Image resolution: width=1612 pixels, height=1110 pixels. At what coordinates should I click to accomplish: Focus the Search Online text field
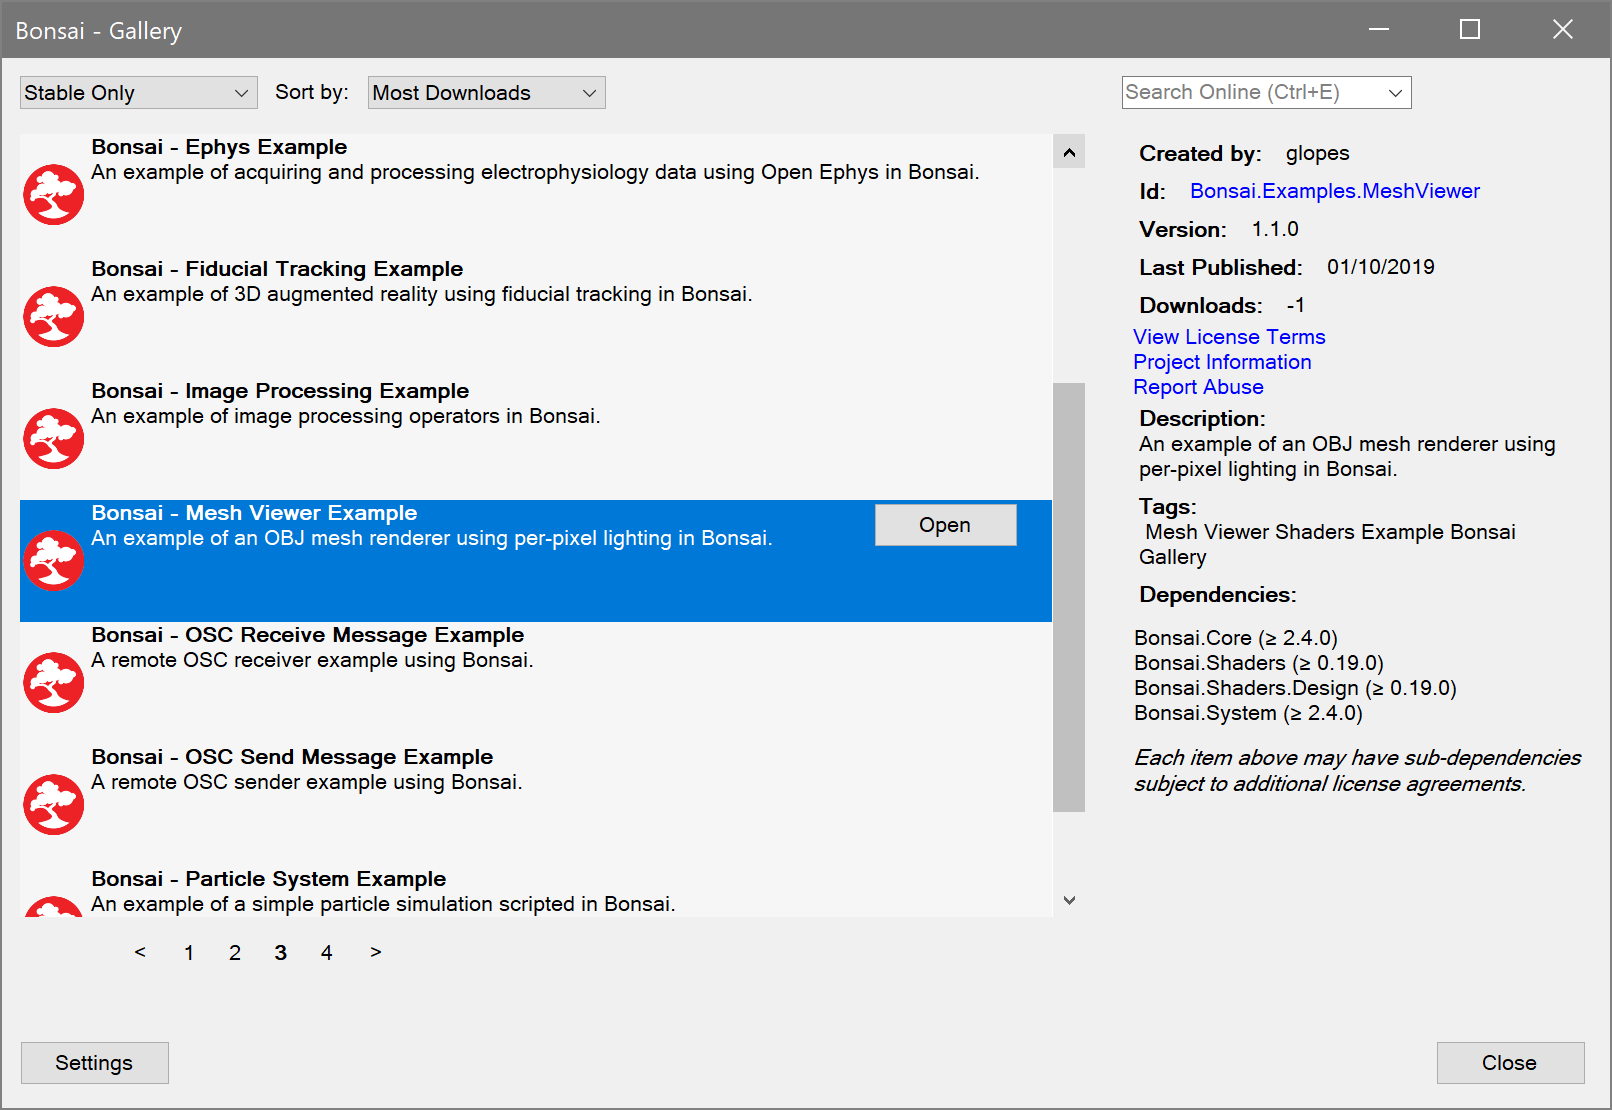[1252, 93]
